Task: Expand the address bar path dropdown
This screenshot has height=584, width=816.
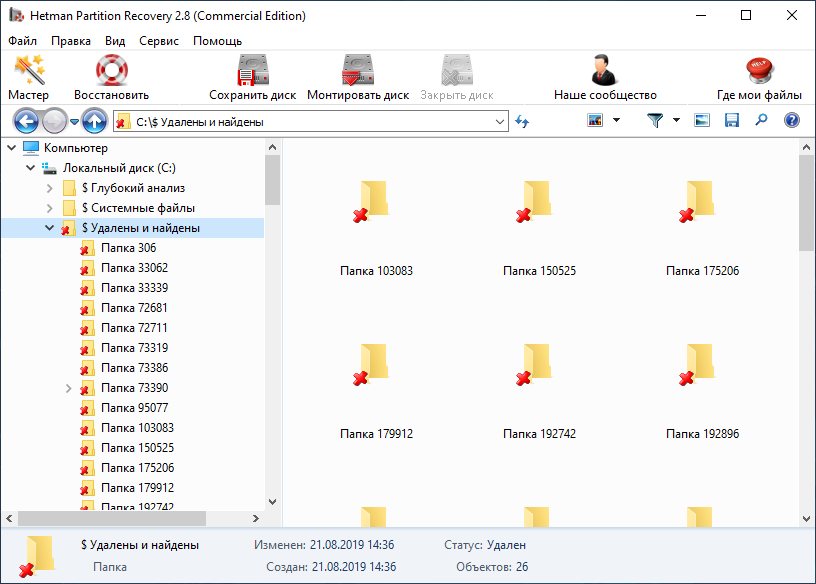Action: tap(500, 121)
